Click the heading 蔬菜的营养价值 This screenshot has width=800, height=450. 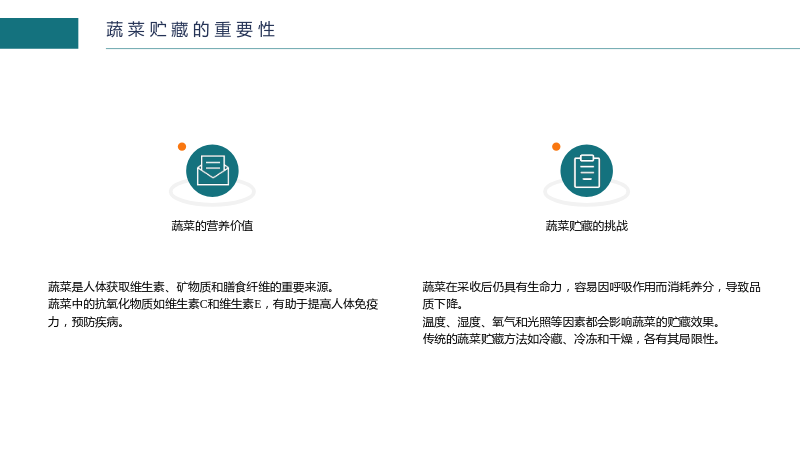(212, 226)
